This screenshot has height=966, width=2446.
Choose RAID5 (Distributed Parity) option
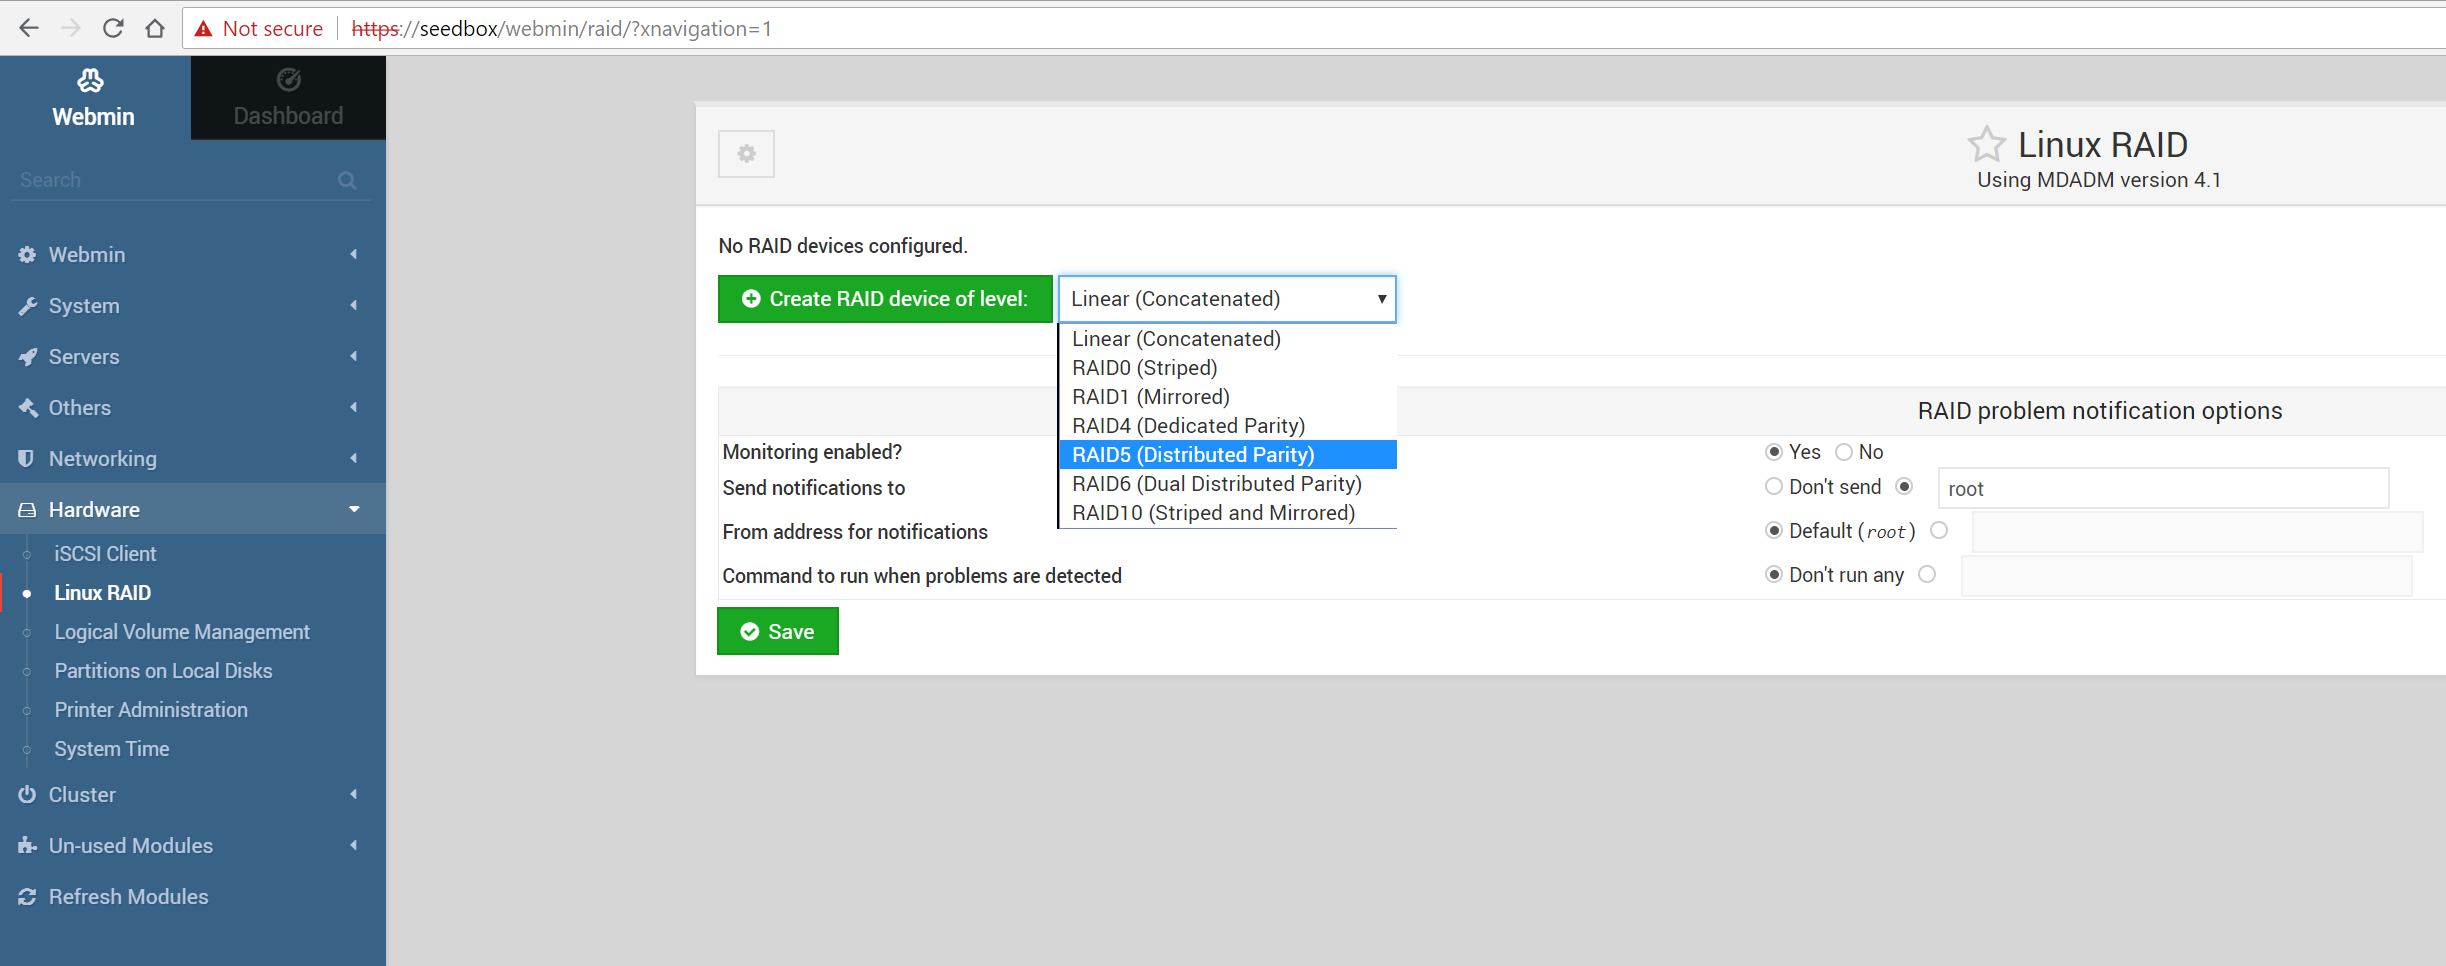(x=1228, y=455)
